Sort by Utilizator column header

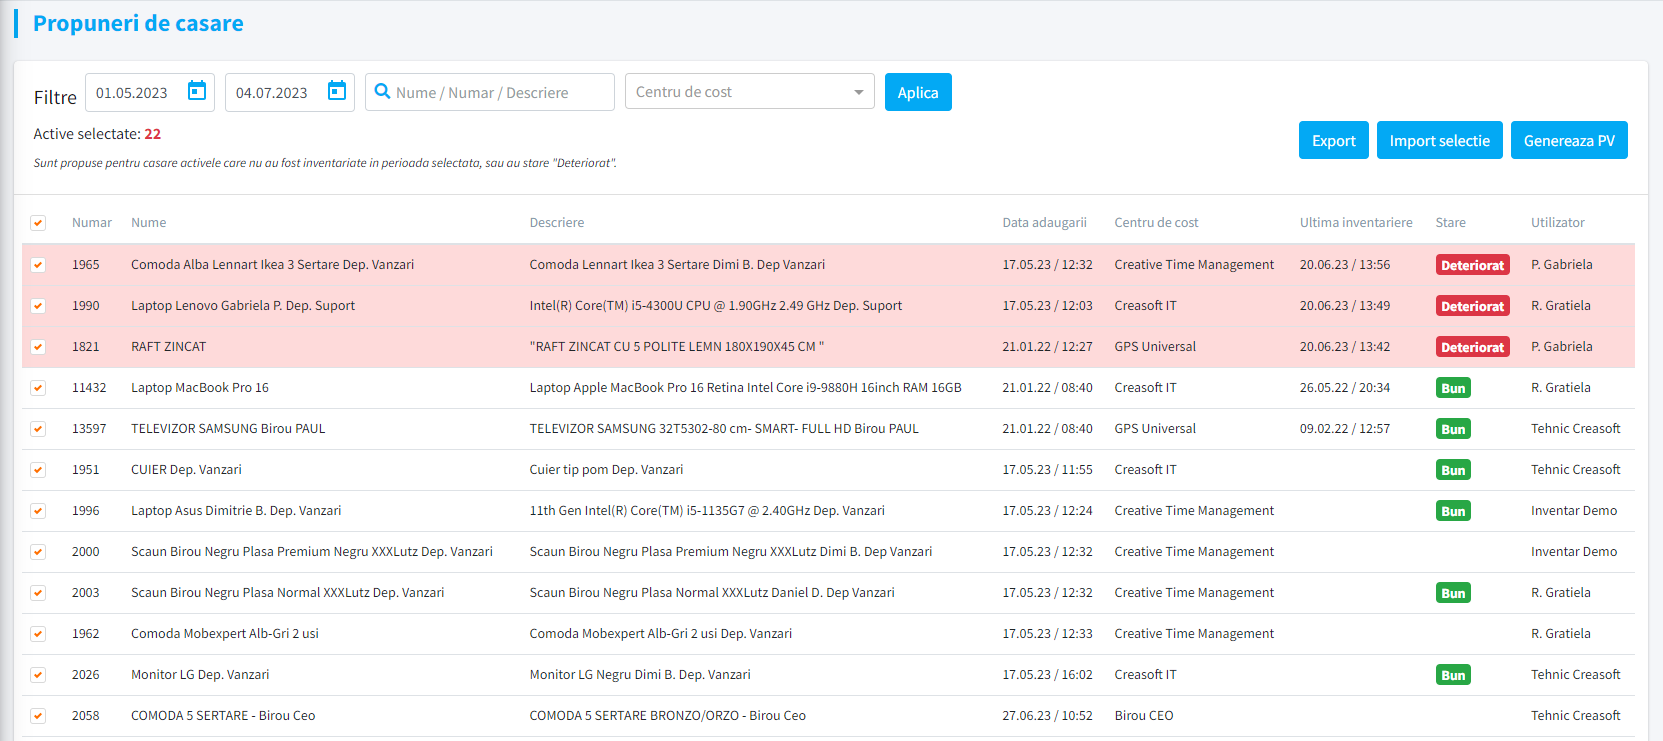pyautogui.click(x=1558, y=223)
